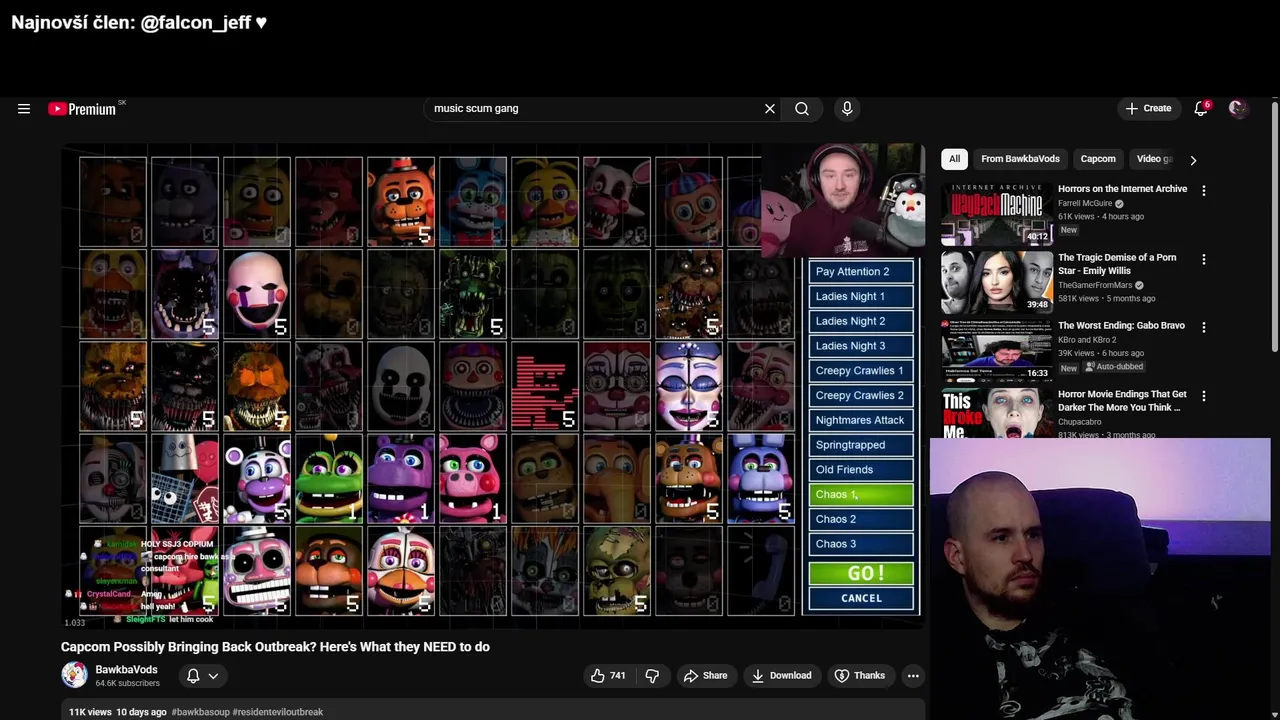Open the YouTube hamburger guide menu
The width and height of the screenshot is (1280, 720).
pos(24,109)
